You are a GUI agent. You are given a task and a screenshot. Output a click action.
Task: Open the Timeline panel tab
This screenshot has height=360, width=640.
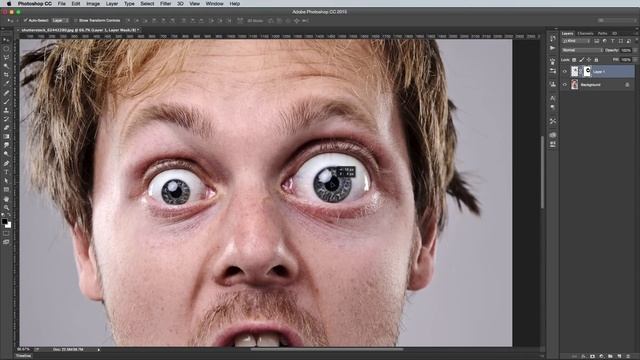(23, 356)
